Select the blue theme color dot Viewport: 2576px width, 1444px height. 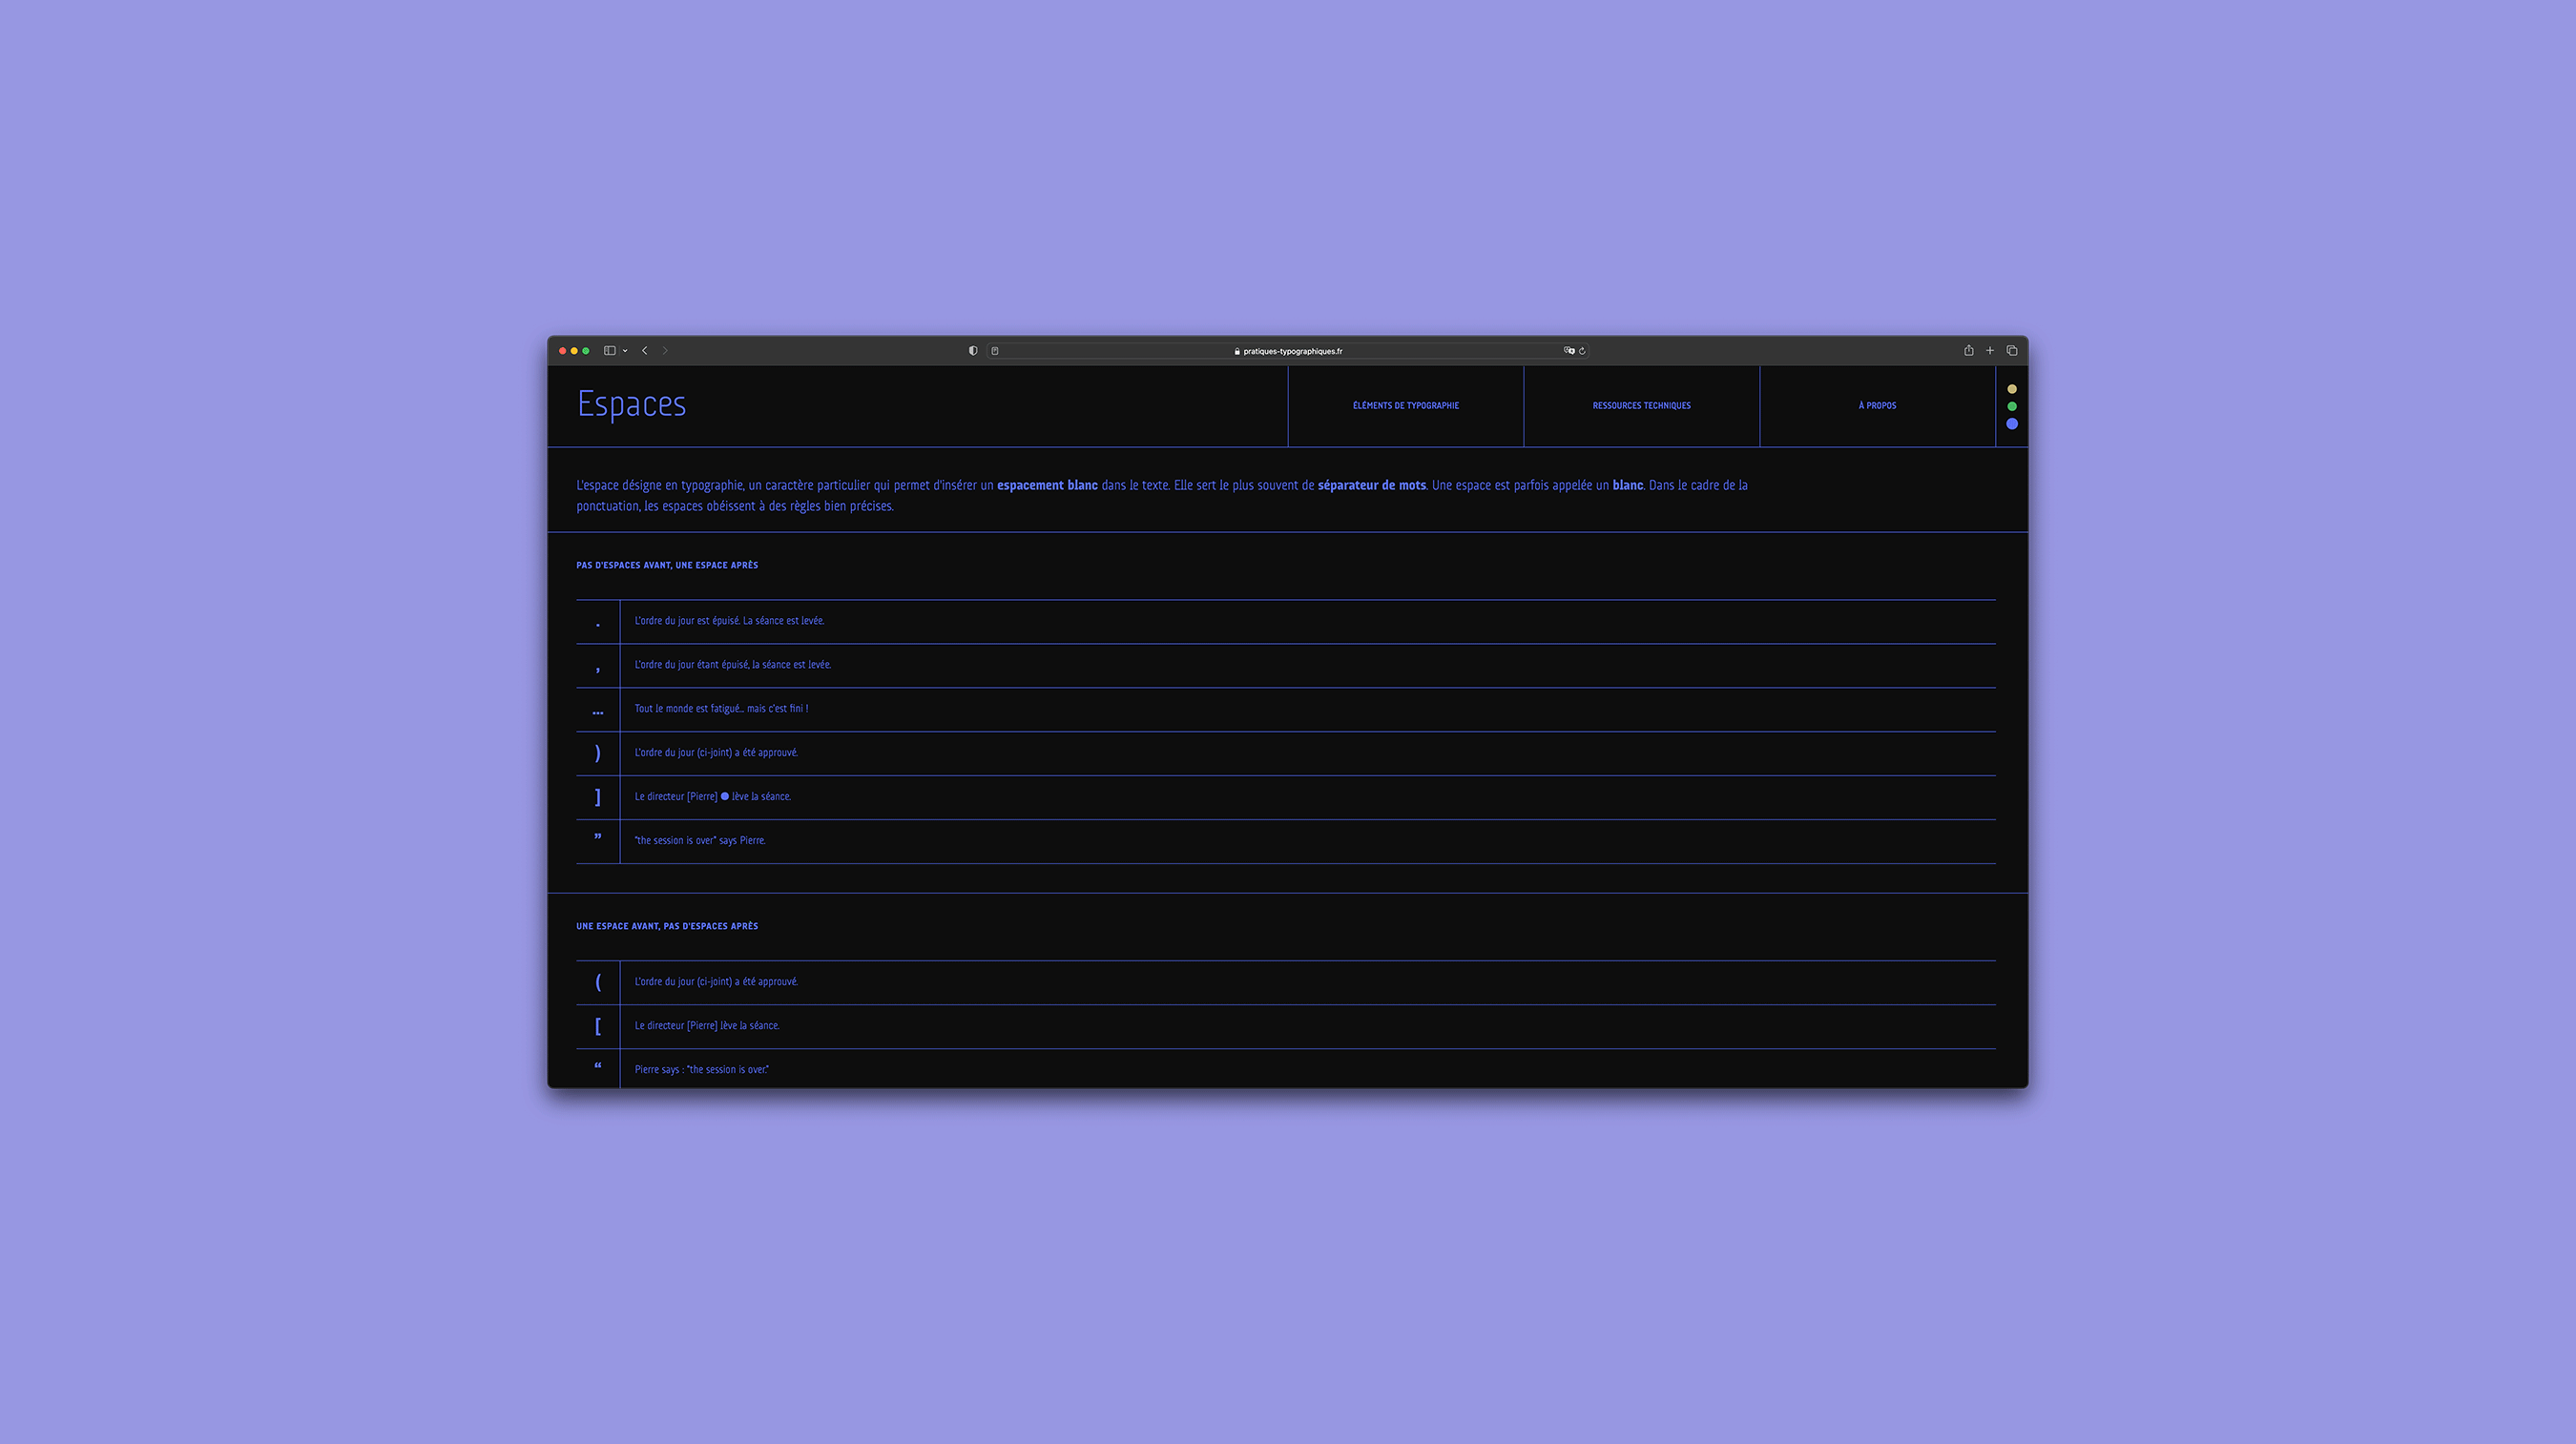tap(2012, 424)
